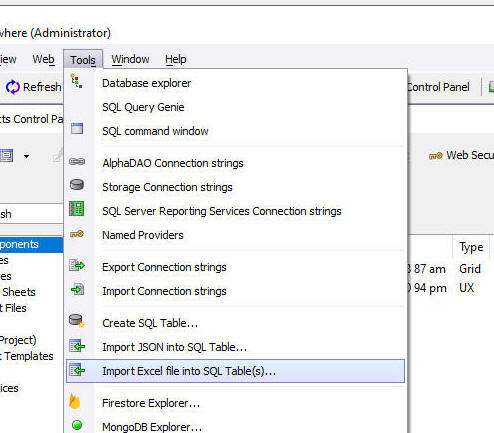Open Web Security toolbar button

point(462,155)
